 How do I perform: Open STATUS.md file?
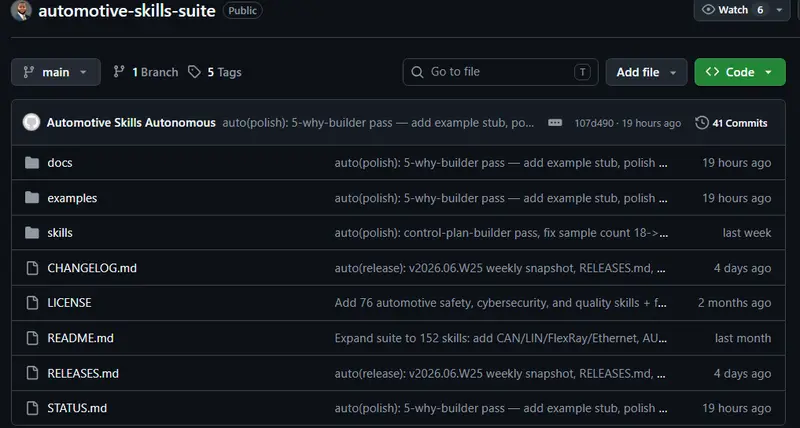(77, 408)
